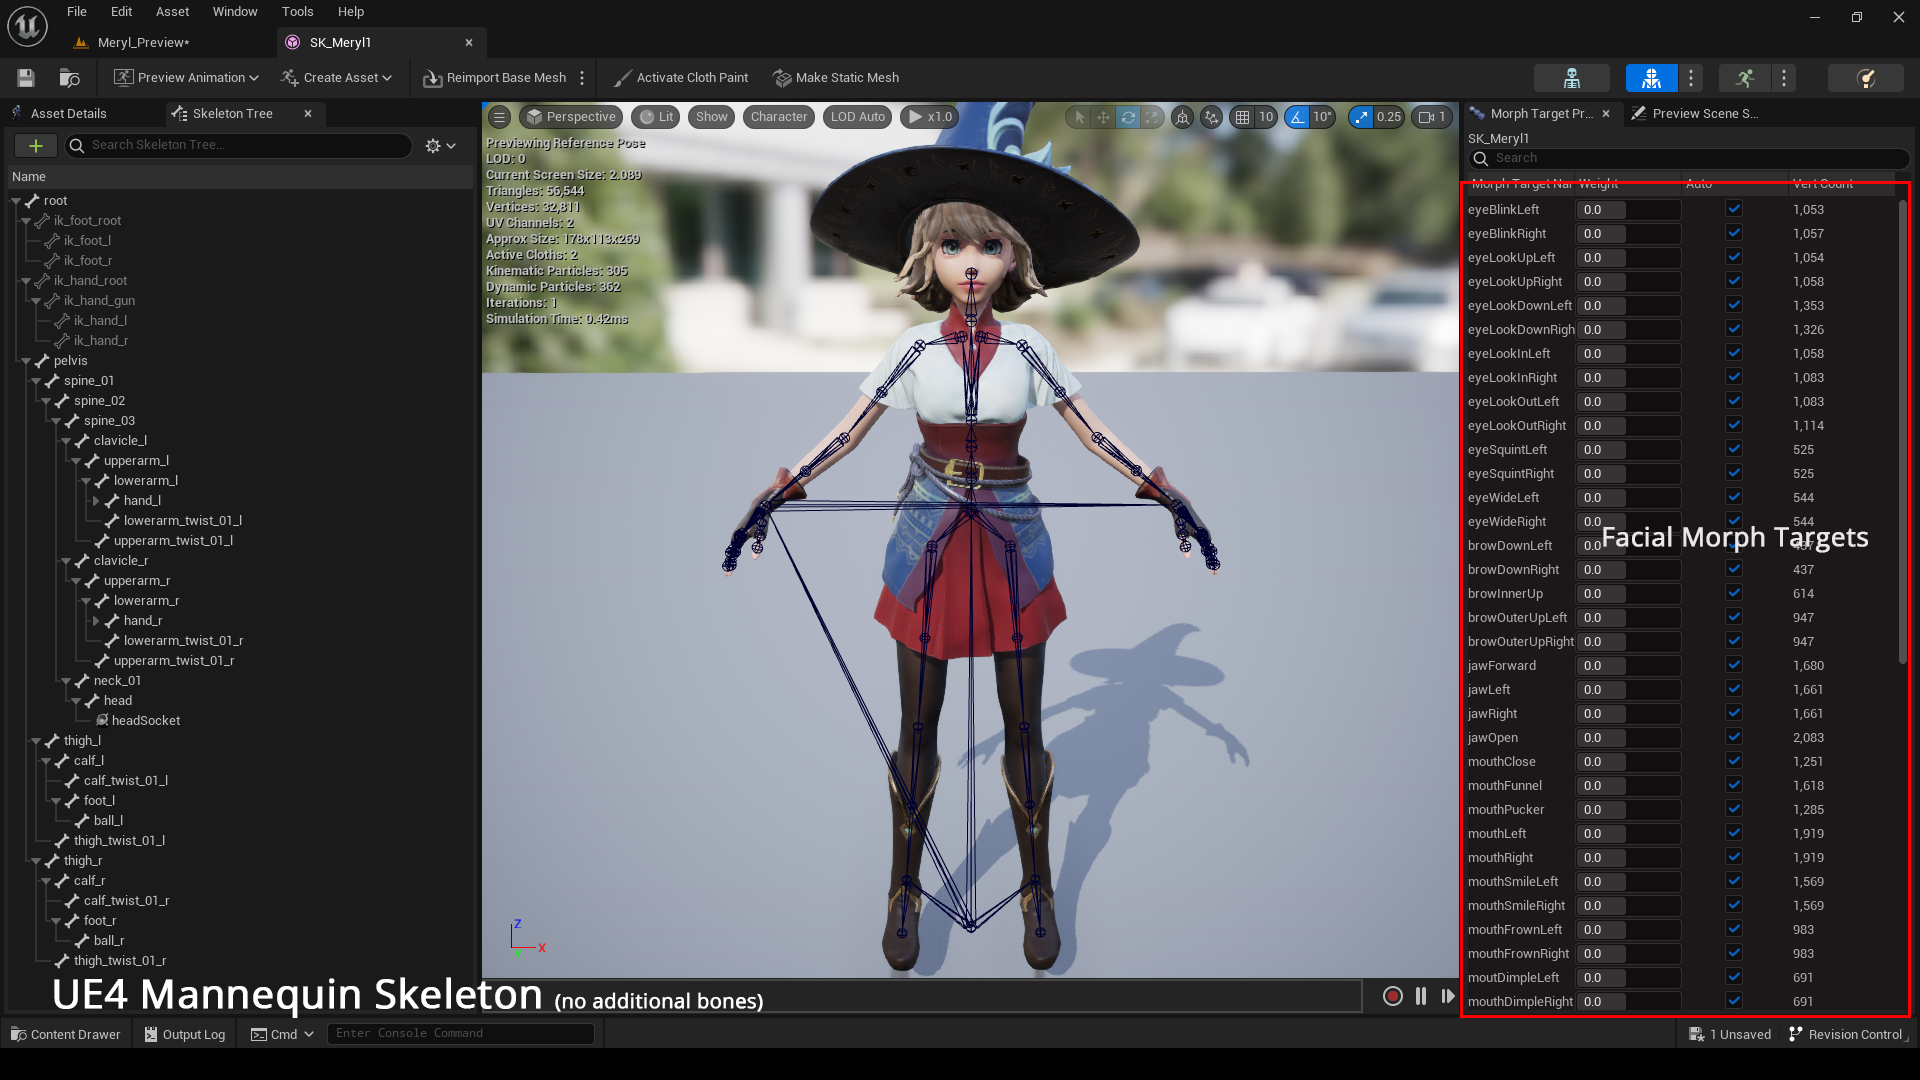The height and width of the screenshot is (1080, 1920).
Task: Click Reimport Base Mesh button
Action: click(496, 78)
